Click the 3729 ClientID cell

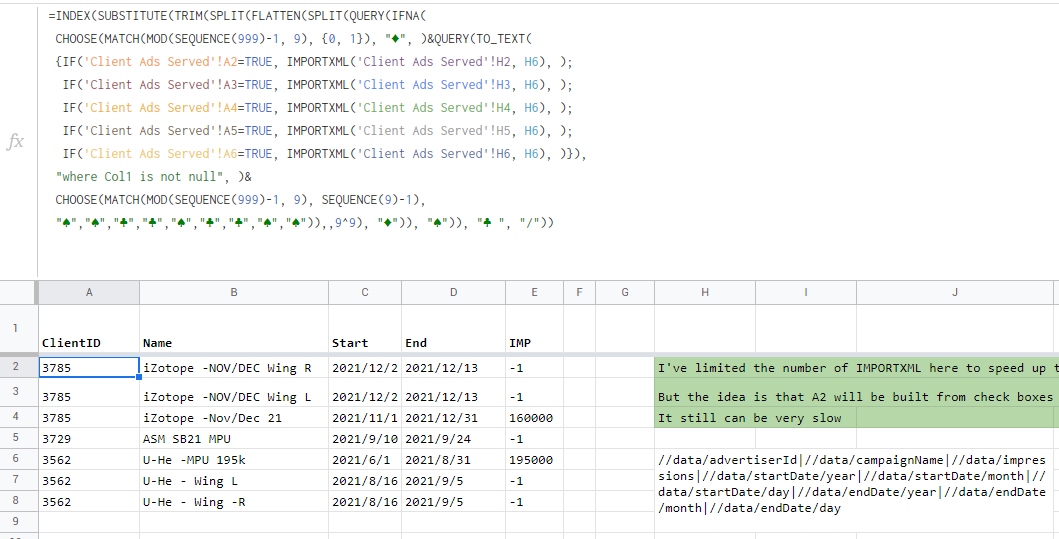click(88, 438)
